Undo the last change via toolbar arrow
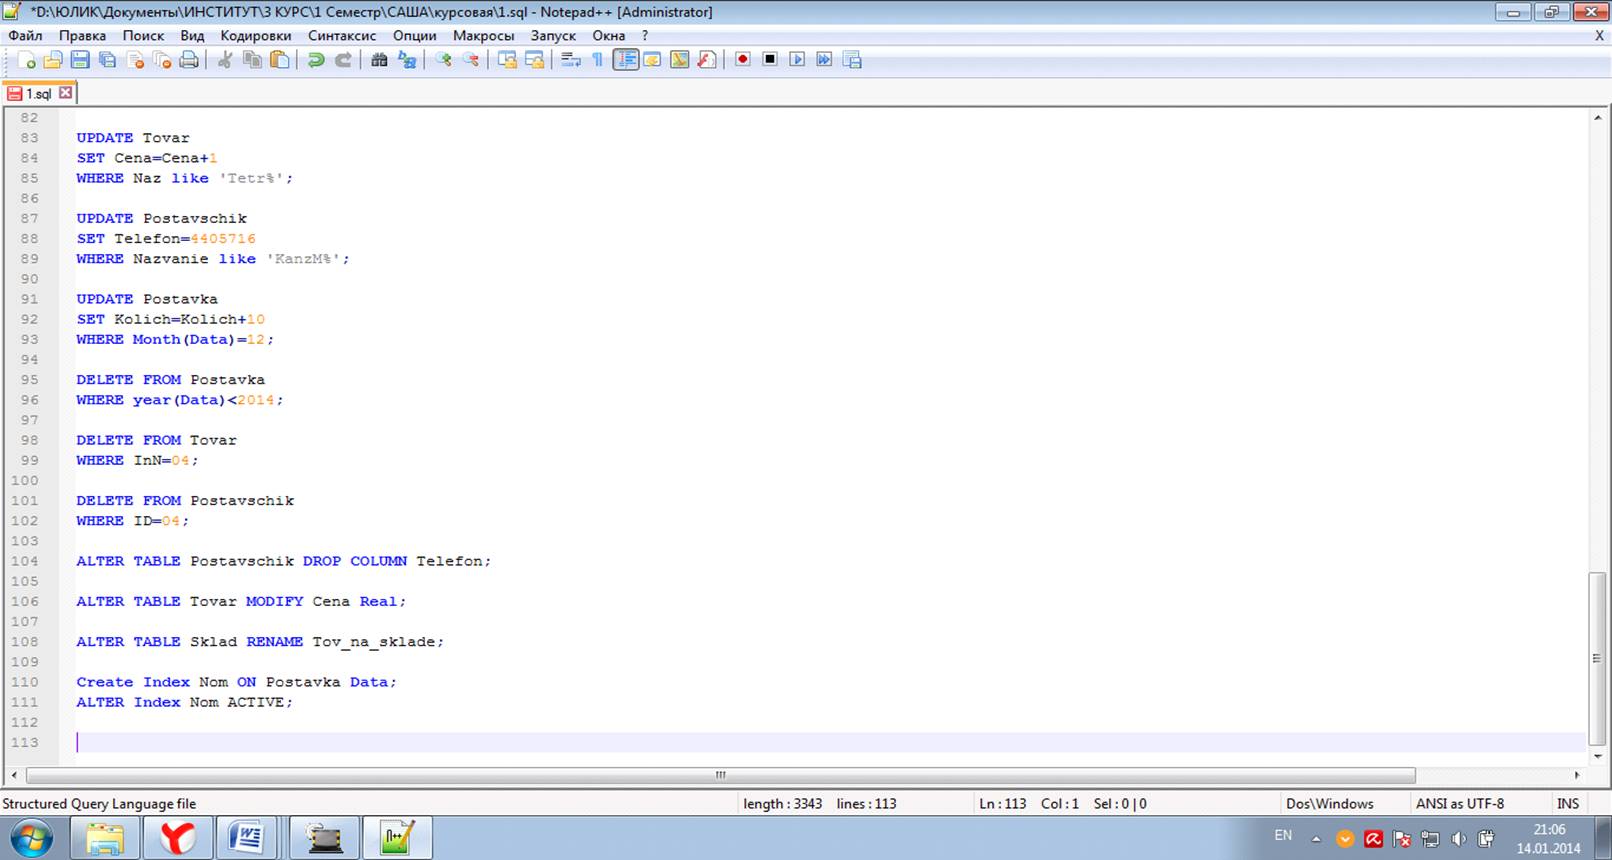1612x860 pixels. pyautogui.click(x=316, y=60)
